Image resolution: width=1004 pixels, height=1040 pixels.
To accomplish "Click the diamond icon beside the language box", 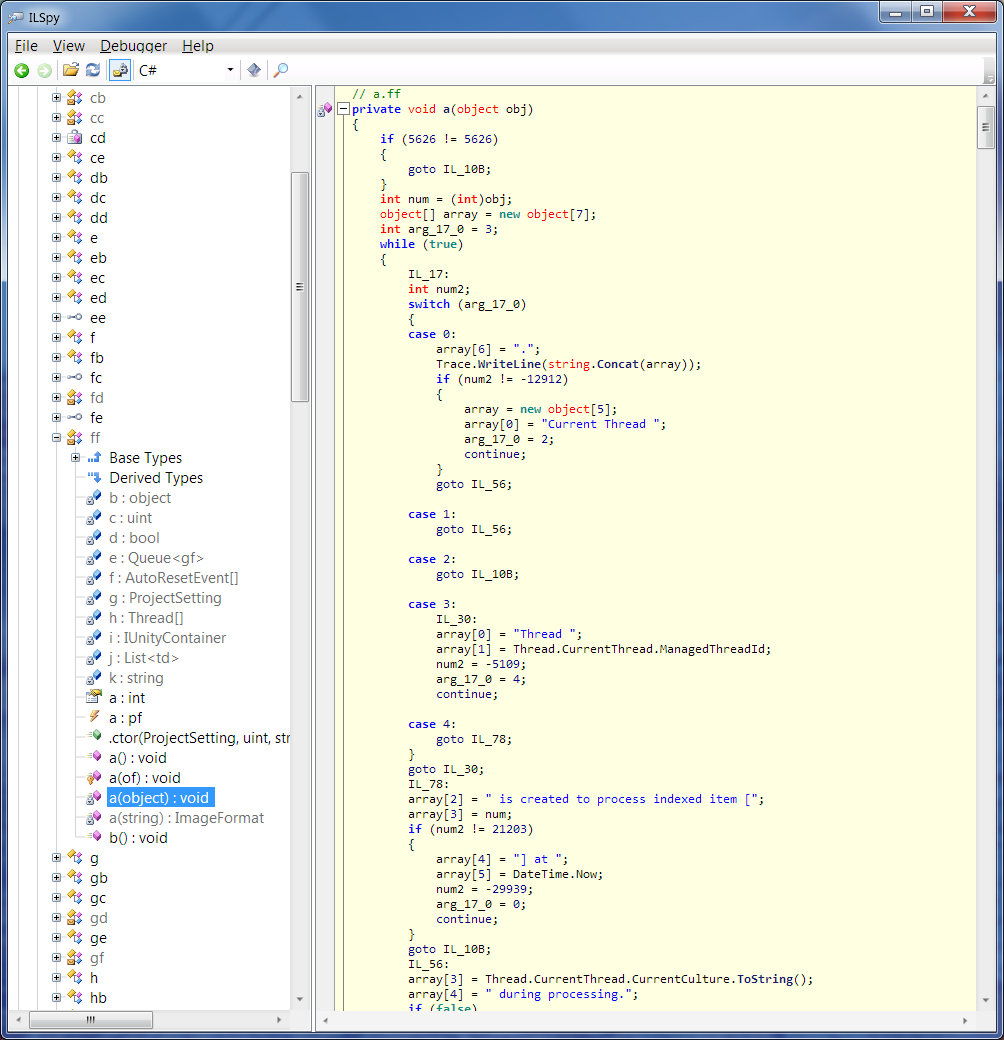I will point(254,70).
